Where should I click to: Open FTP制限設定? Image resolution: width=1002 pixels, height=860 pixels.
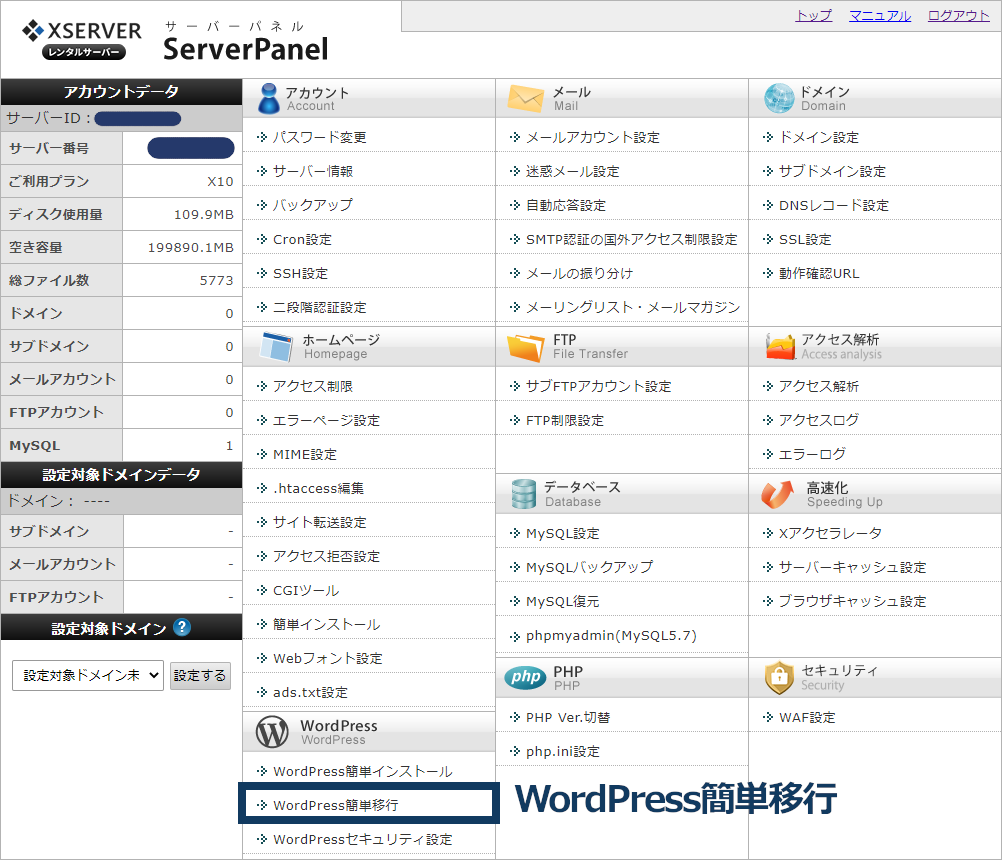click(x=565, y=420)
